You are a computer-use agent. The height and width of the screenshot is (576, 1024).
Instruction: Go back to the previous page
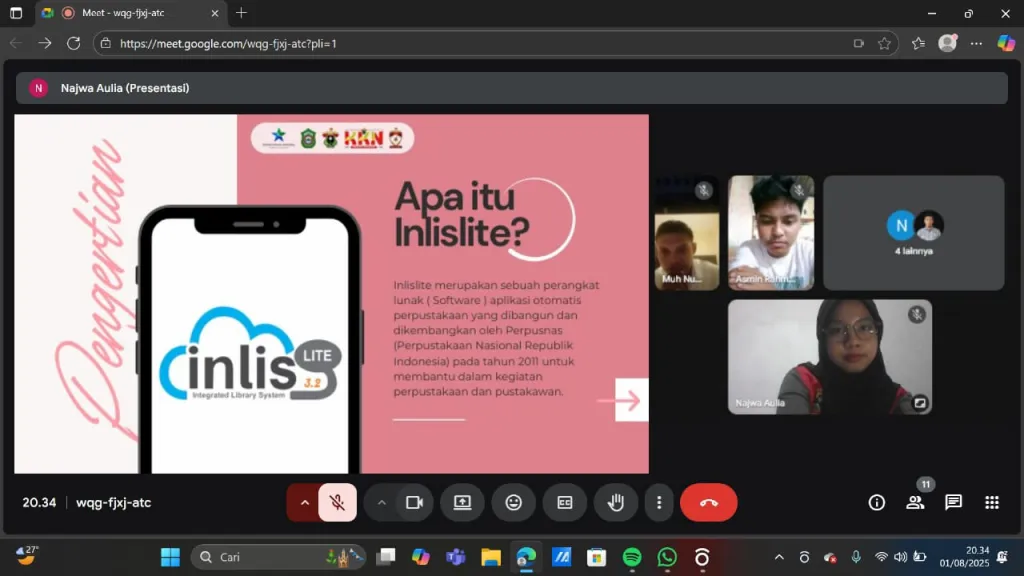point(16,44)
